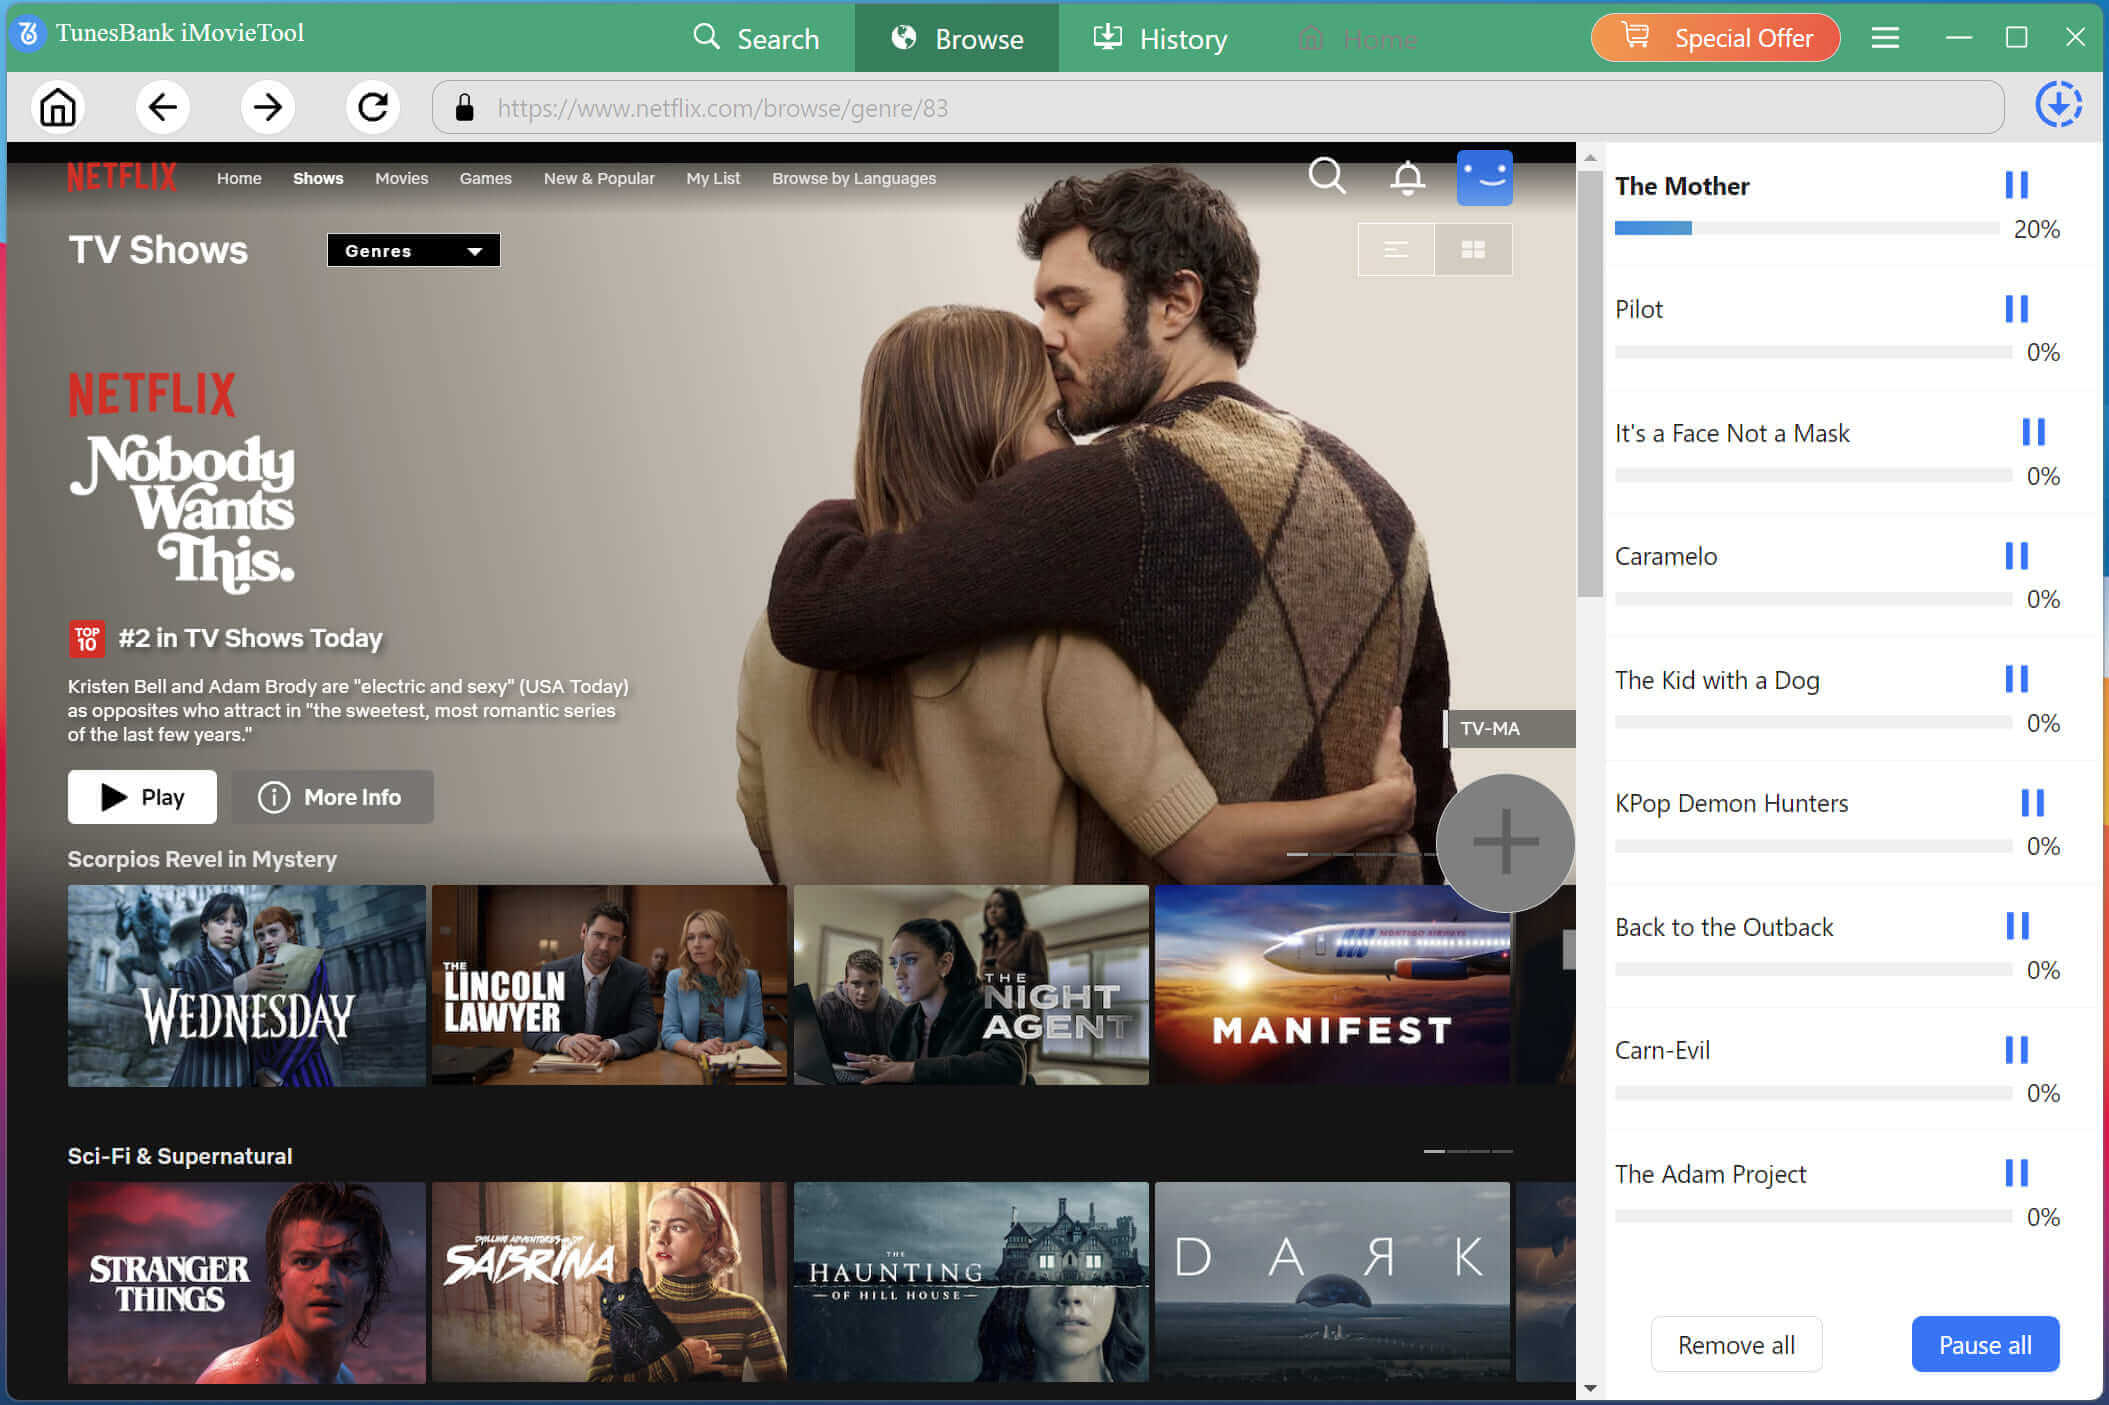Open New & Popular menu item
The width and height of the screenshot is (2109, 1405).
[x=599, y=178]
